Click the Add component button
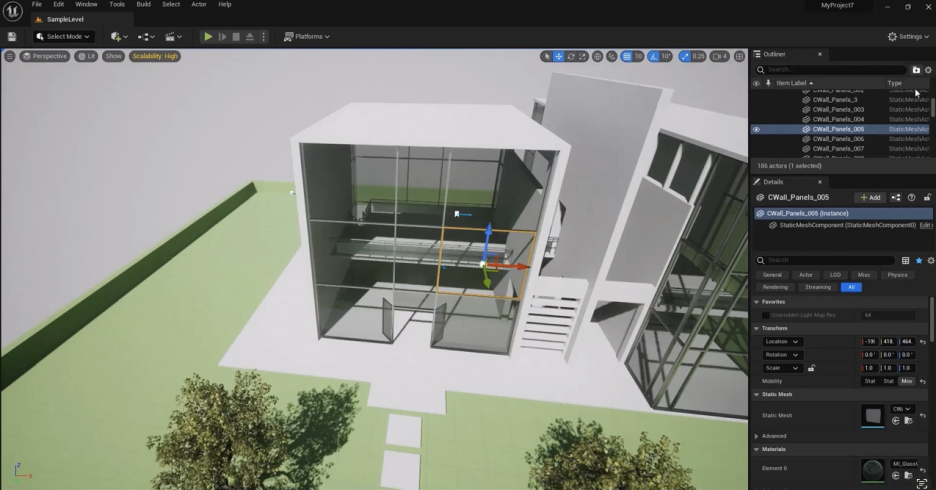This screenshot has width=936, height=490. (x=870, y=198)
